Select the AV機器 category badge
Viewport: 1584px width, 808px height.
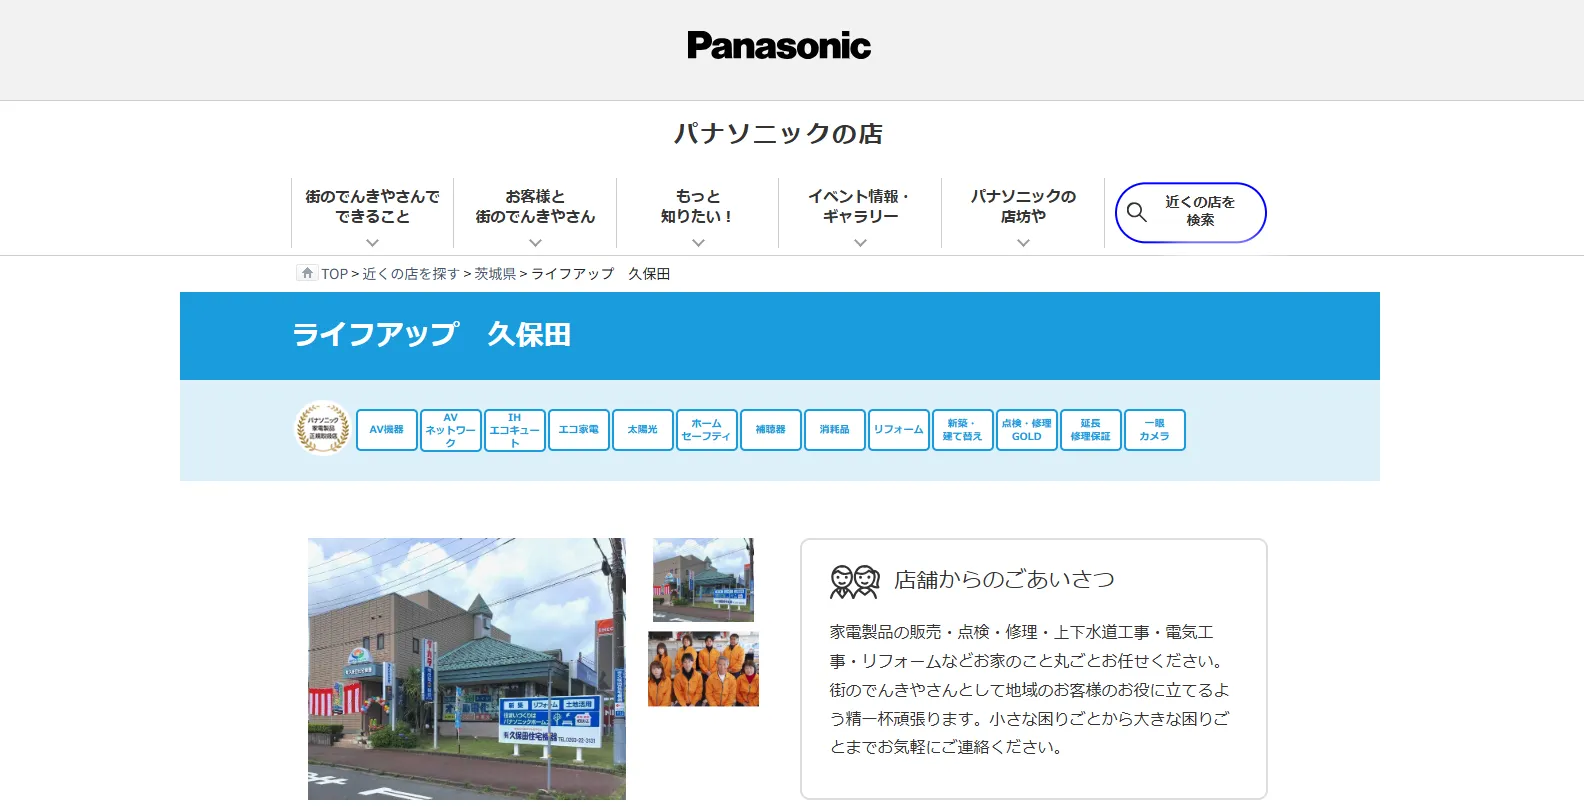point(387,430)
